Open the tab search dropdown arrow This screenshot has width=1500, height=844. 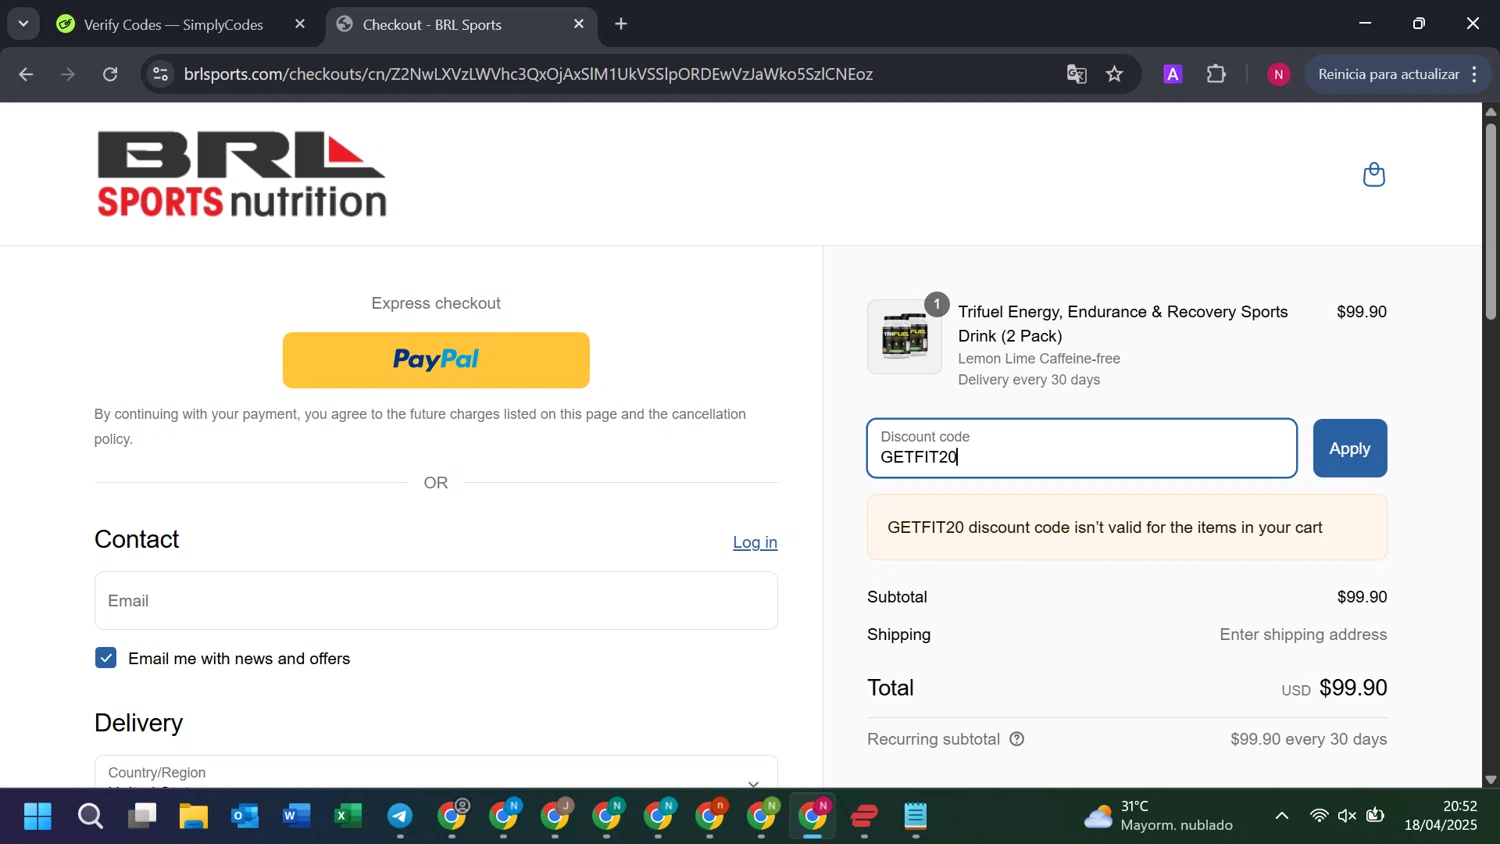23,24
